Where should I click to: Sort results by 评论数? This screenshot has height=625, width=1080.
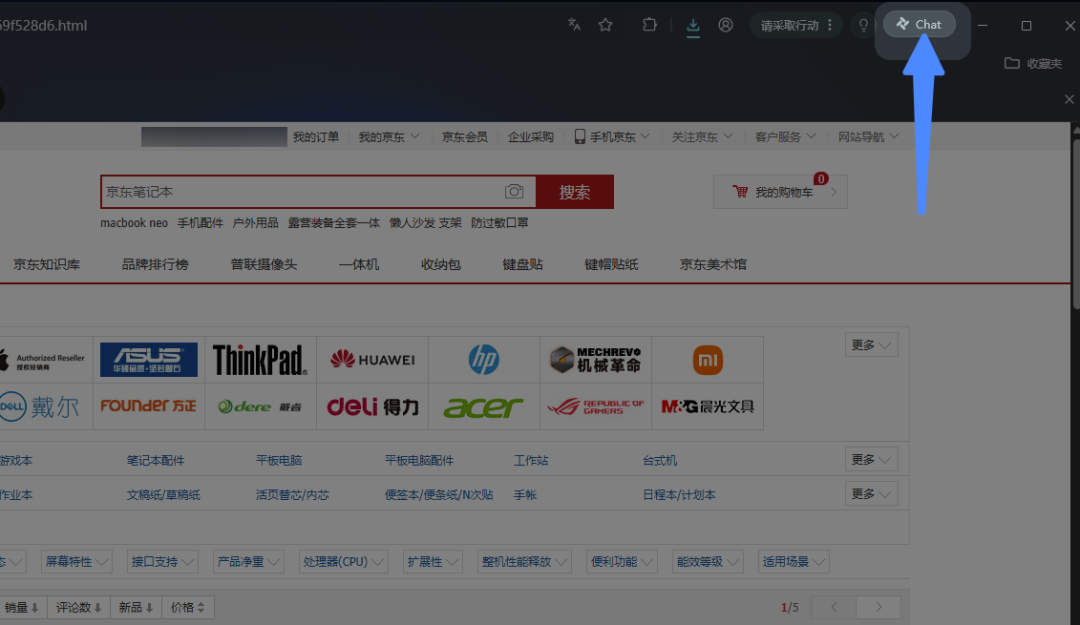click(79, 607)
